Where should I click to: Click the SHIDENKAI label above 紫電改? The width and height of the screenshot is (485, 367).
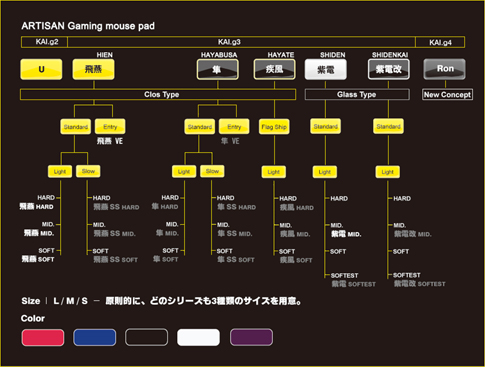coord(390,55)
